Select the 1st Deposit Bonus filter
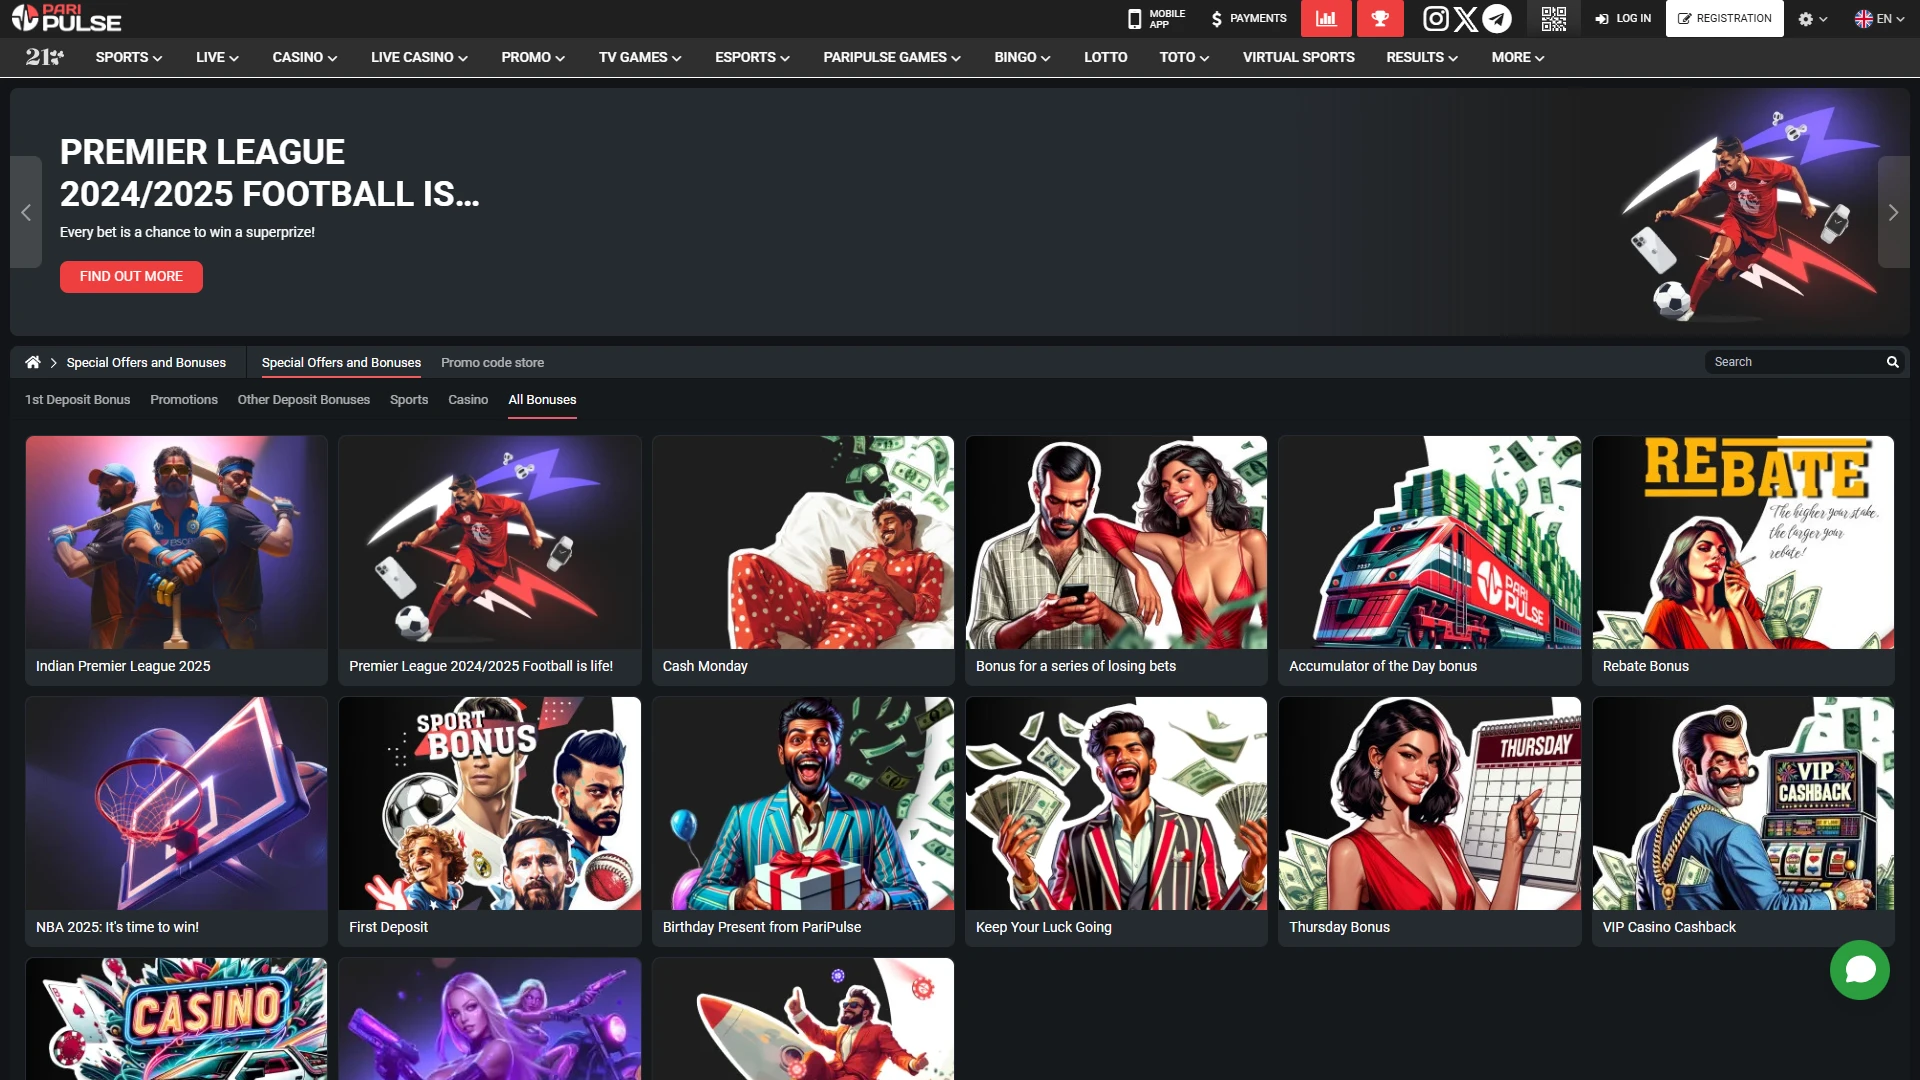The height and width of the screenshot is (1080, 1920). coord(77,399)
